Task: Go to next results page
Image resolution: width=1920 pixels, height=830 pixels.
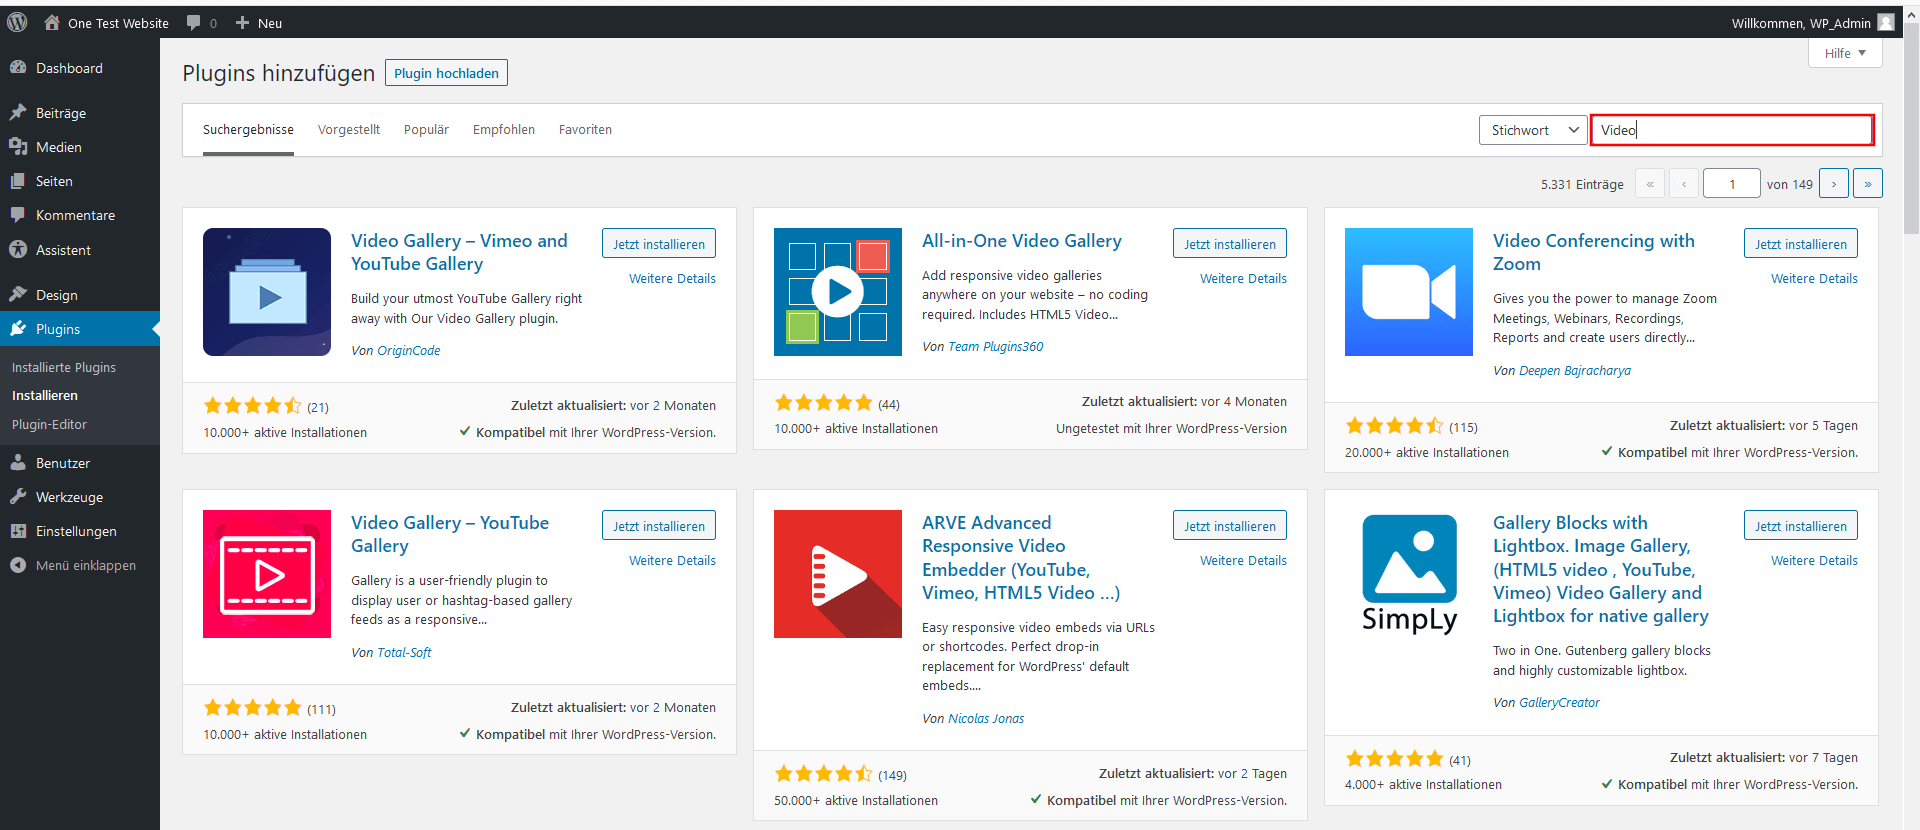Action: (1834, 184)
